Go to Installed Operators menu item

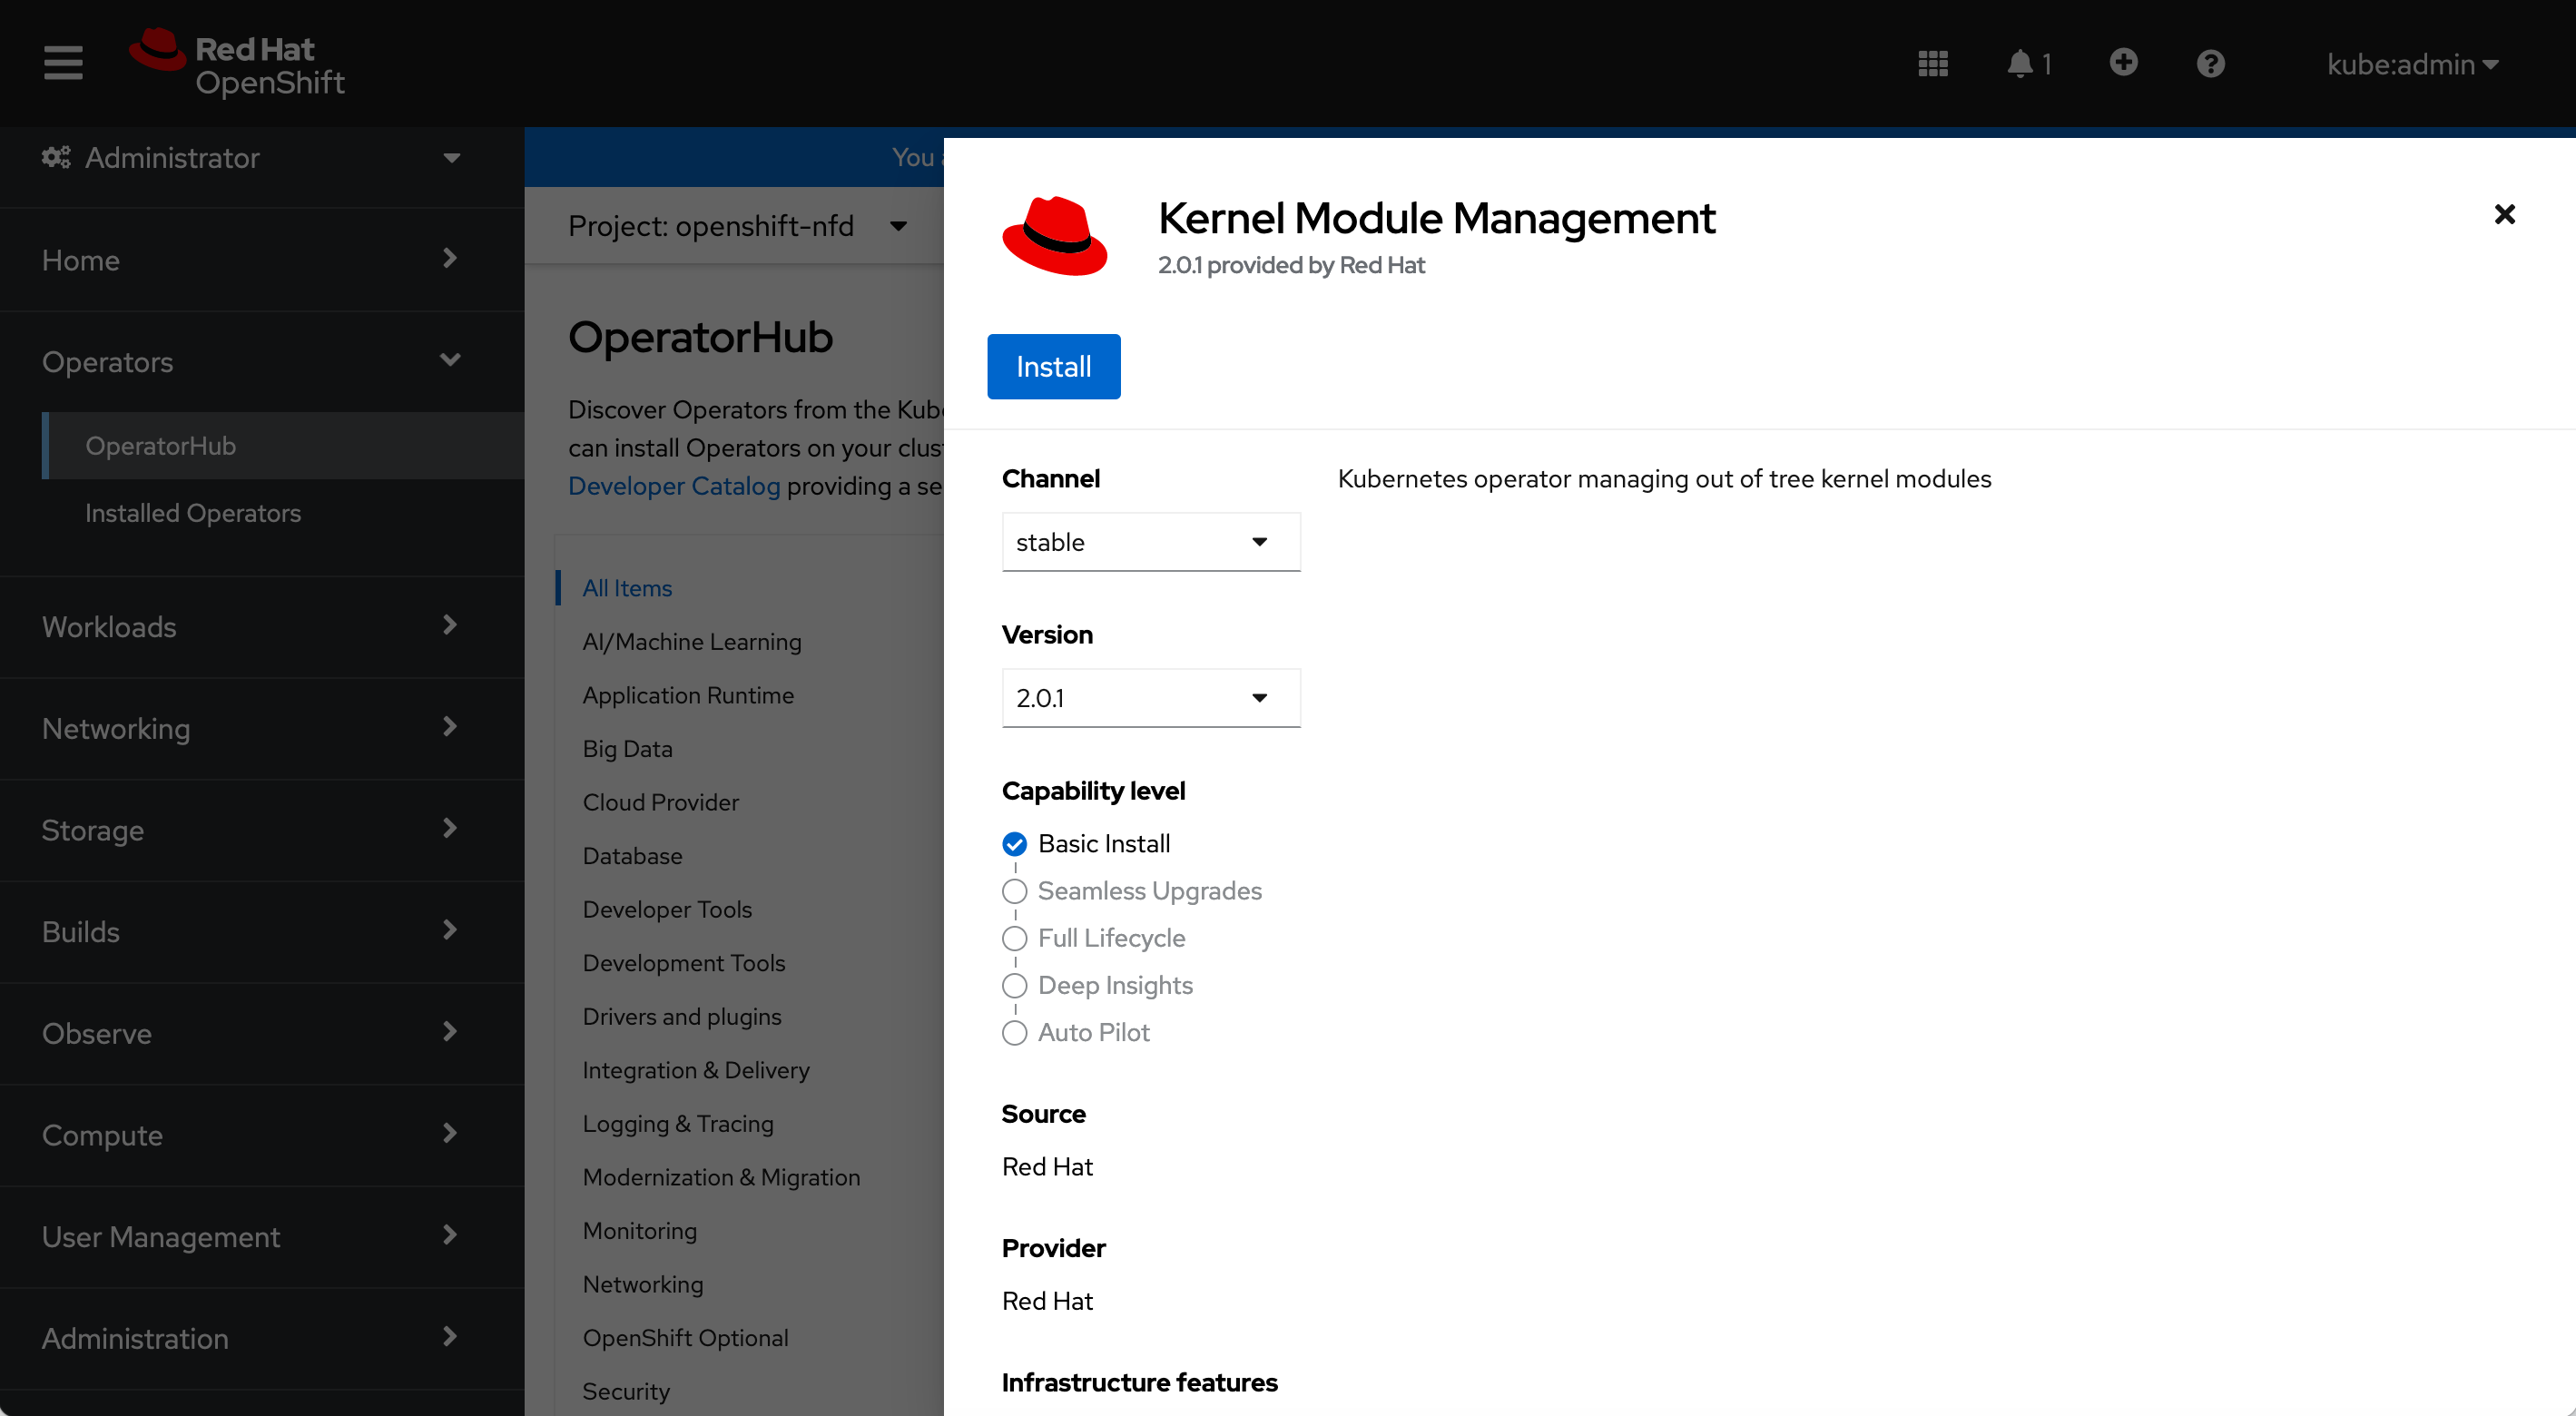193,513
